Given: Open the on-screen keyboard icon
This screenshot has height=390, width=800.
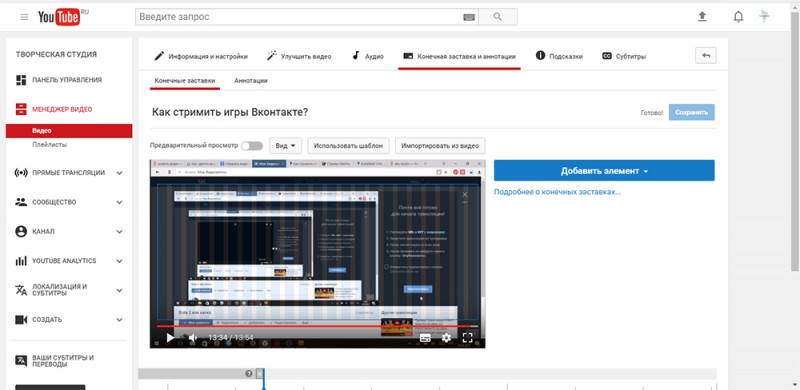Looking at the screenshot, I should pos(469,17).
